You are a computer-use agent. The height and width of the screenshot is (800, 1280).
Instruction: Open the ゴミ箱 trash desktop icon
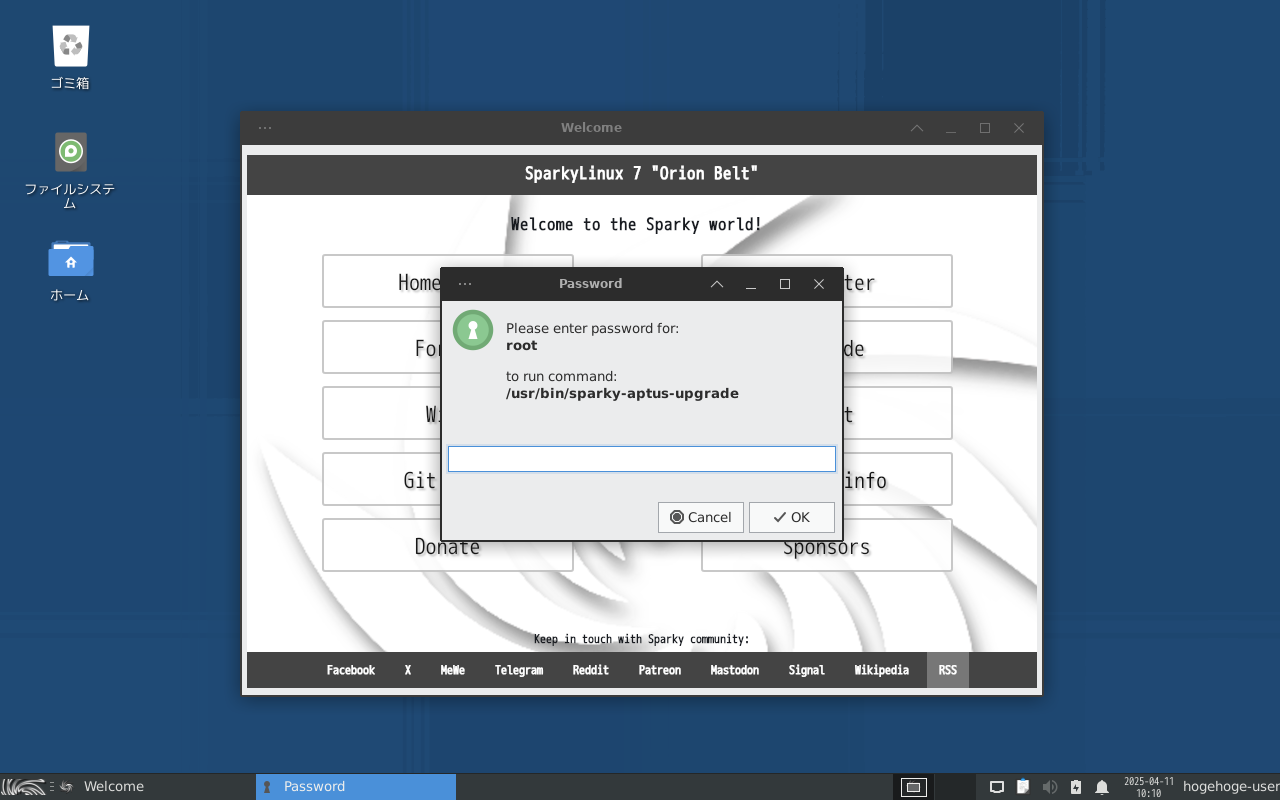tap(70, 57)
